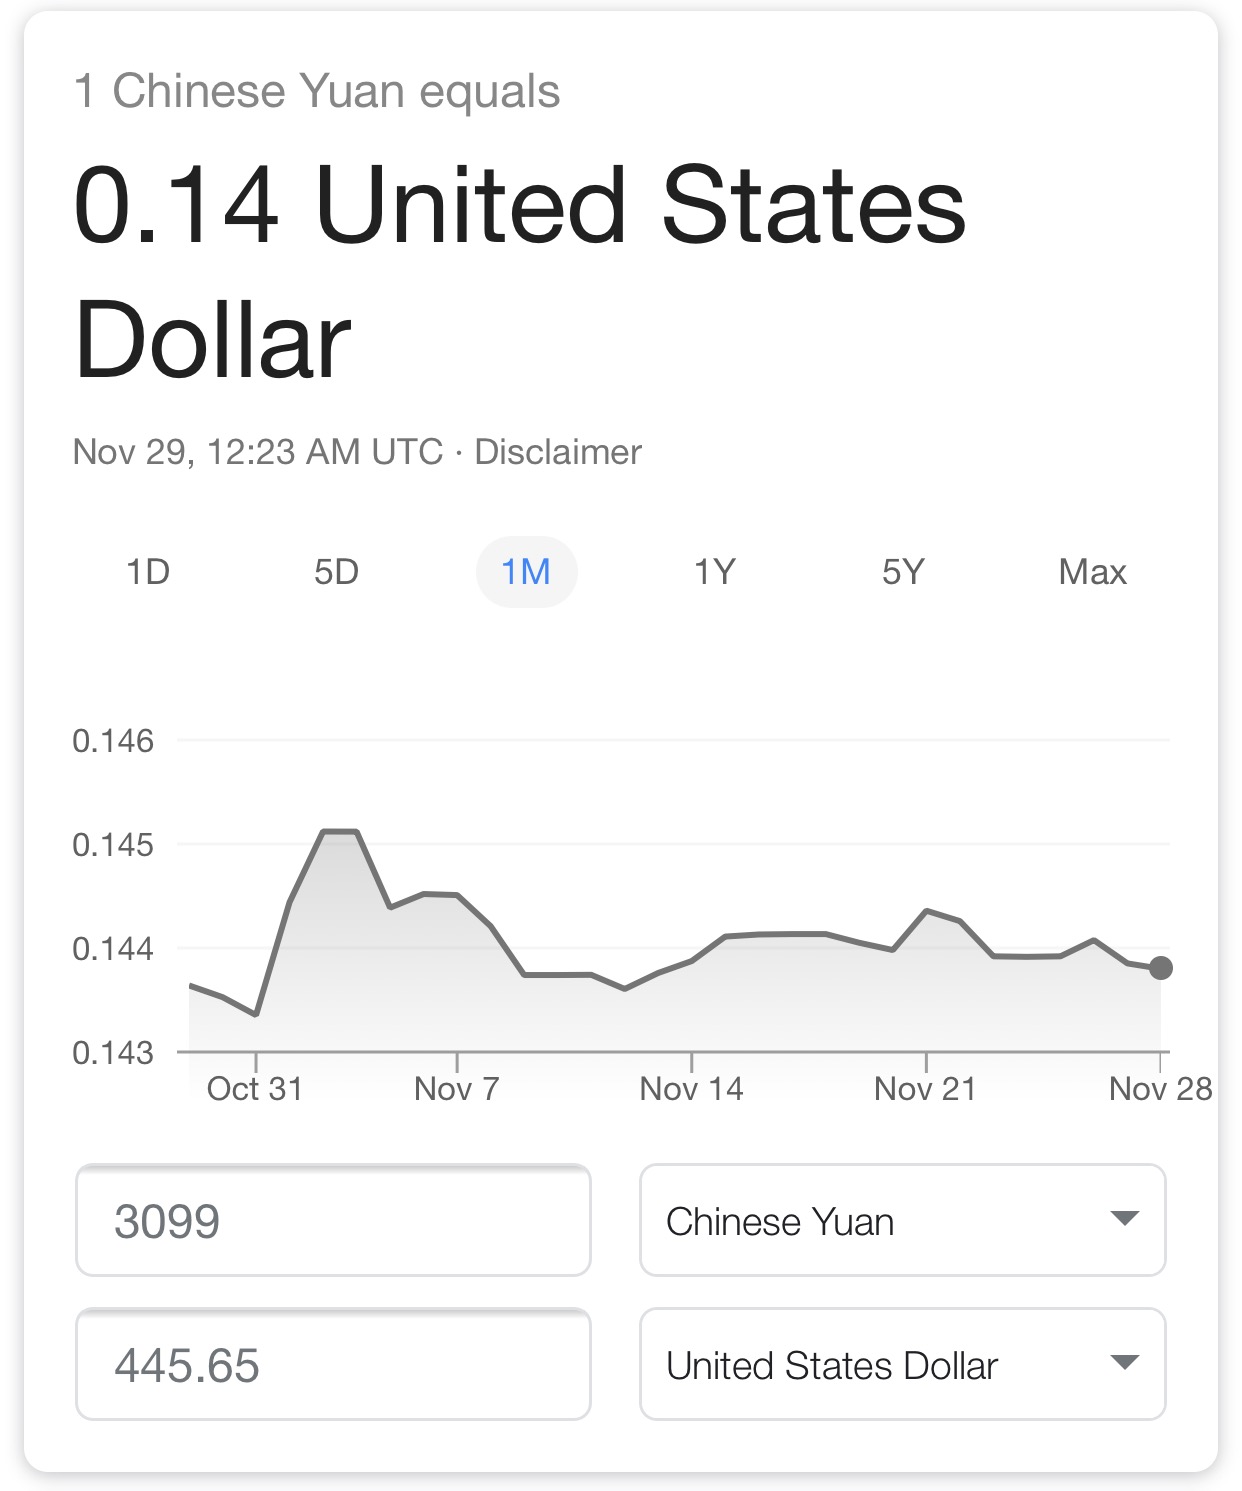Click the arrow beside United States Dollar
This screenshot has width=1242, height=1491.
1125,1362
